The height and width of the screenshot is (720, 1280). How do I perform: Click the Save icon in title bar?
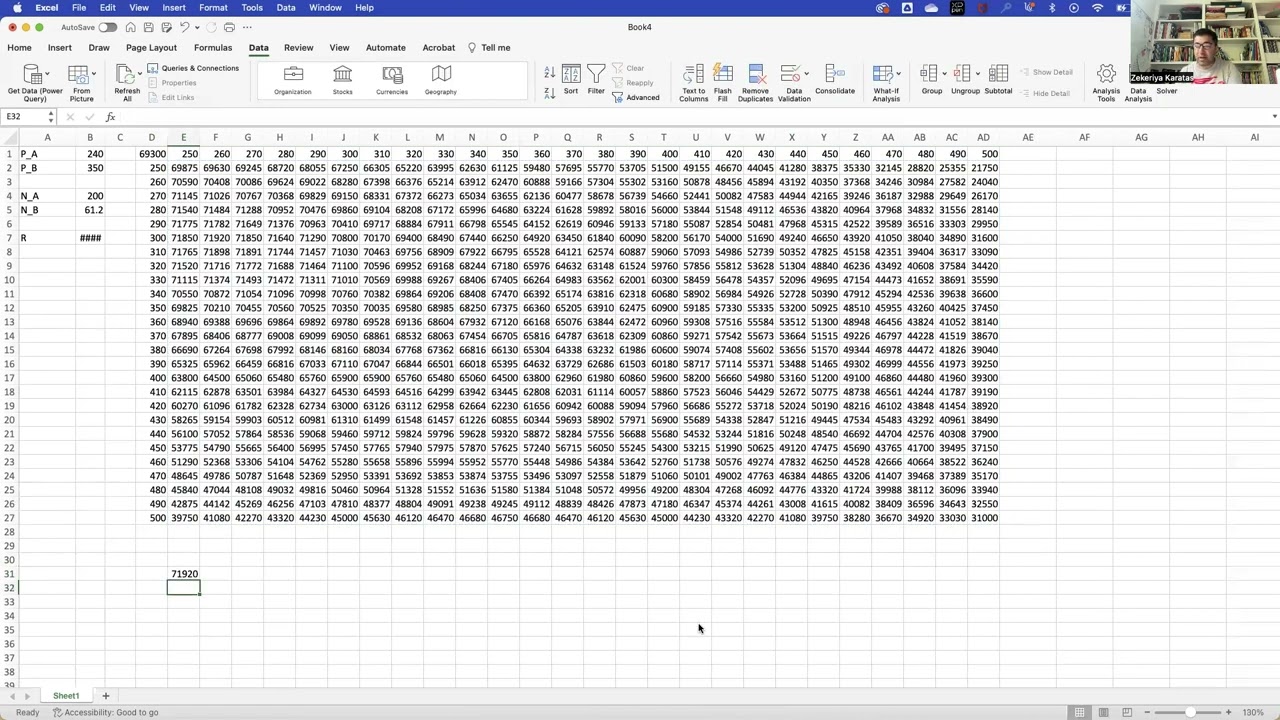(x=149, y=27)
